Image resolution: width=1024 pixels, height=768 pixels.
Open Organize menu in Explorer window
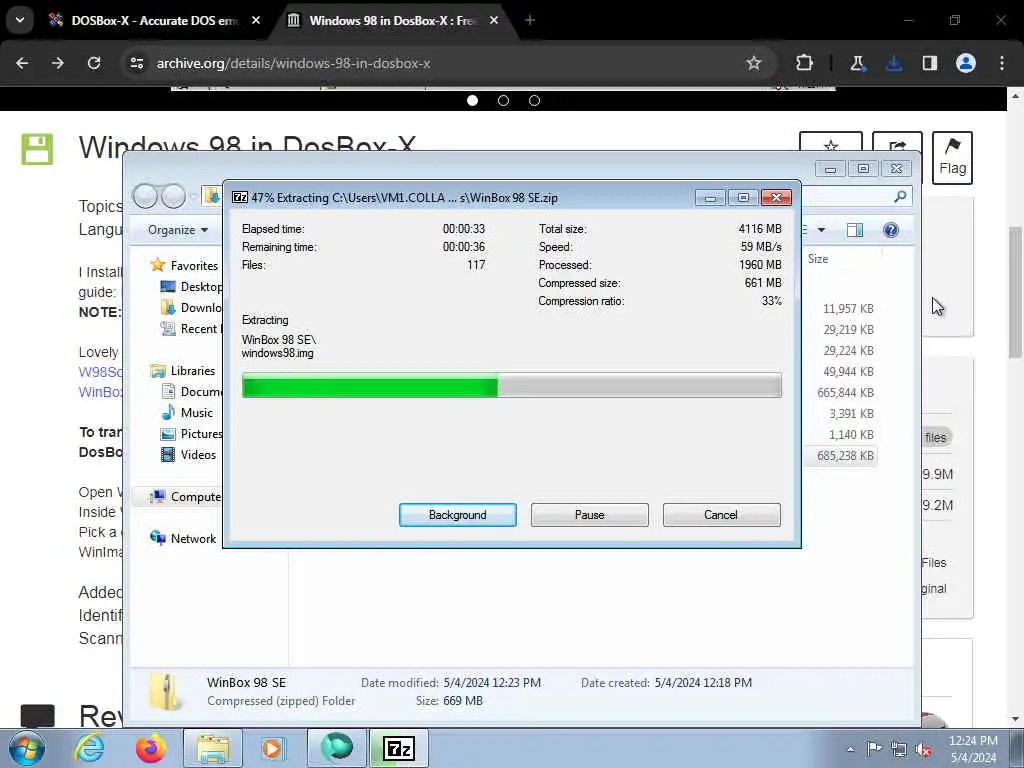178,230
